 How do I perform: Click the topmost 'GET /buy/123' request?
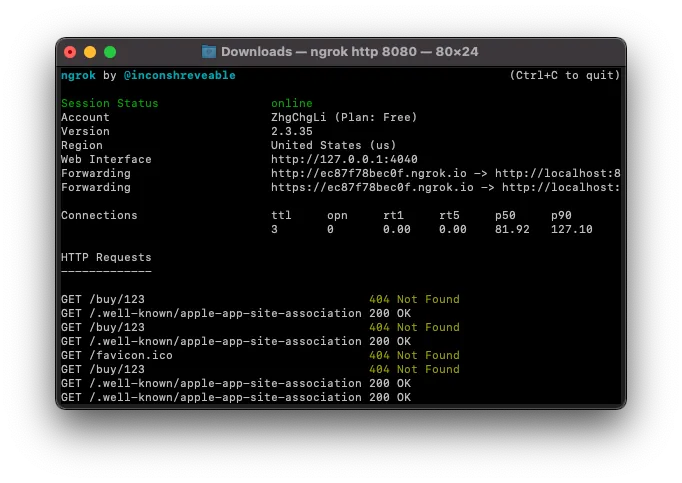click(x=103, y=299)
